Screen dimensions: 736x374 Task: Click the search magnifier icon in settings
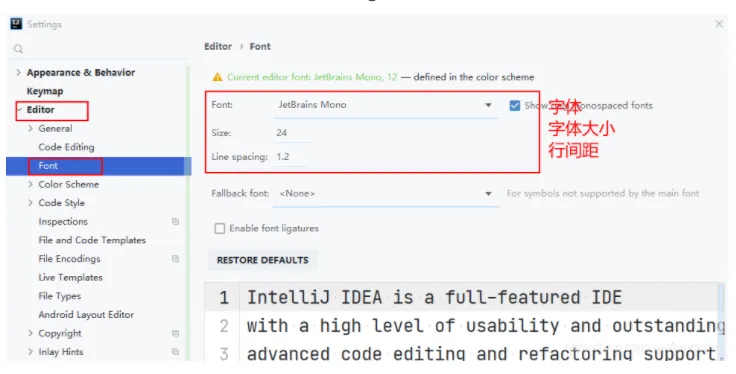tap(18, 49)
